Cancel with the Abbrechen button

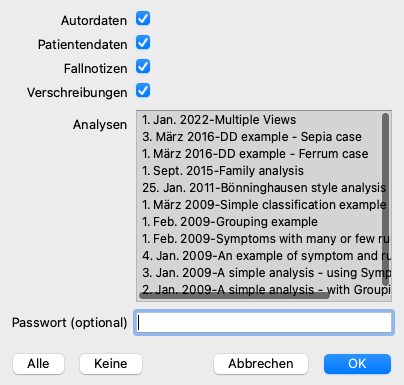(x=261, y=364)
